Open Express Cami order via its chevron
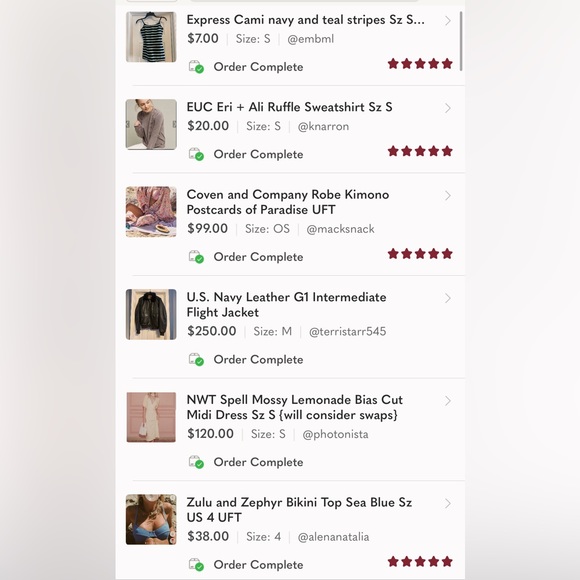Screen dimensions: 580x580 (x=448, y=21)
